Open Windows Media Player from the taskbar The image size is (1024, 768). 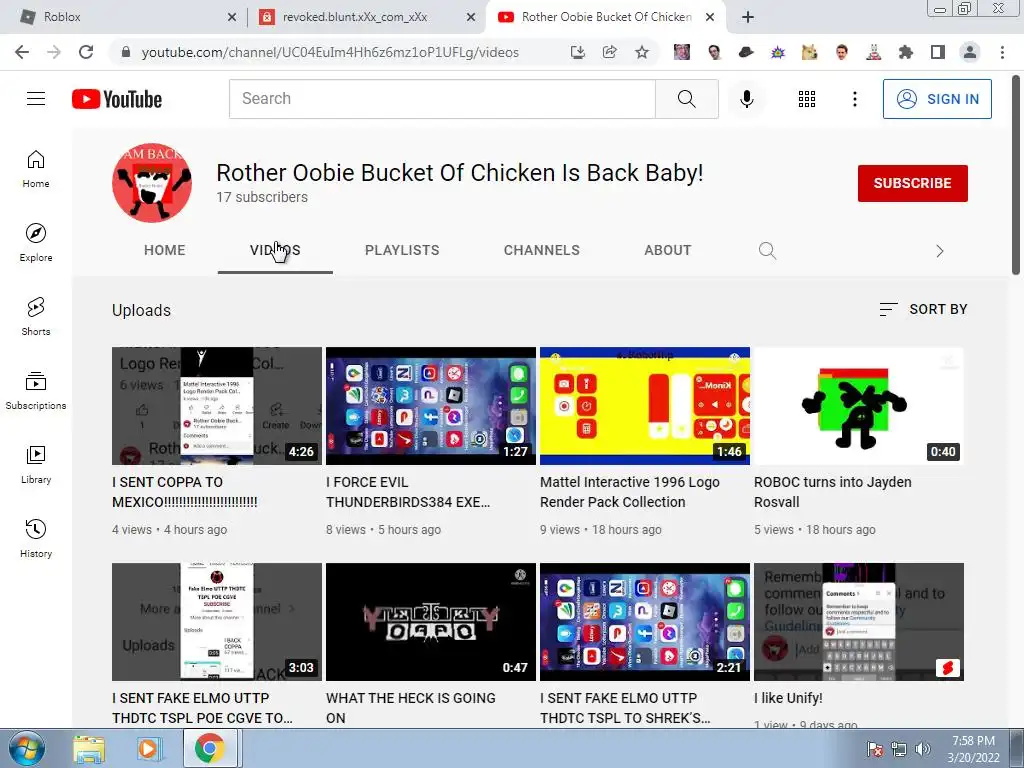tap(148, 749)
